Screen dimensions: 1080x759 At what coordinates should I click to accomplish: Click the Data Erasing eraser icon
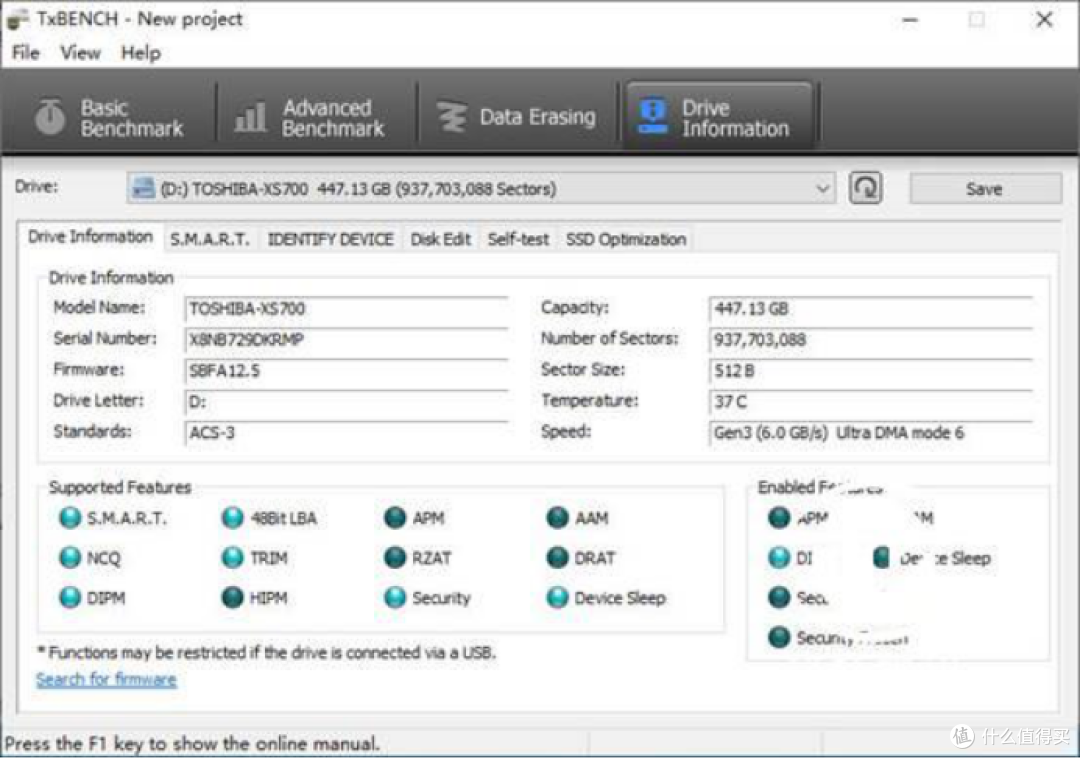(453, 117)
